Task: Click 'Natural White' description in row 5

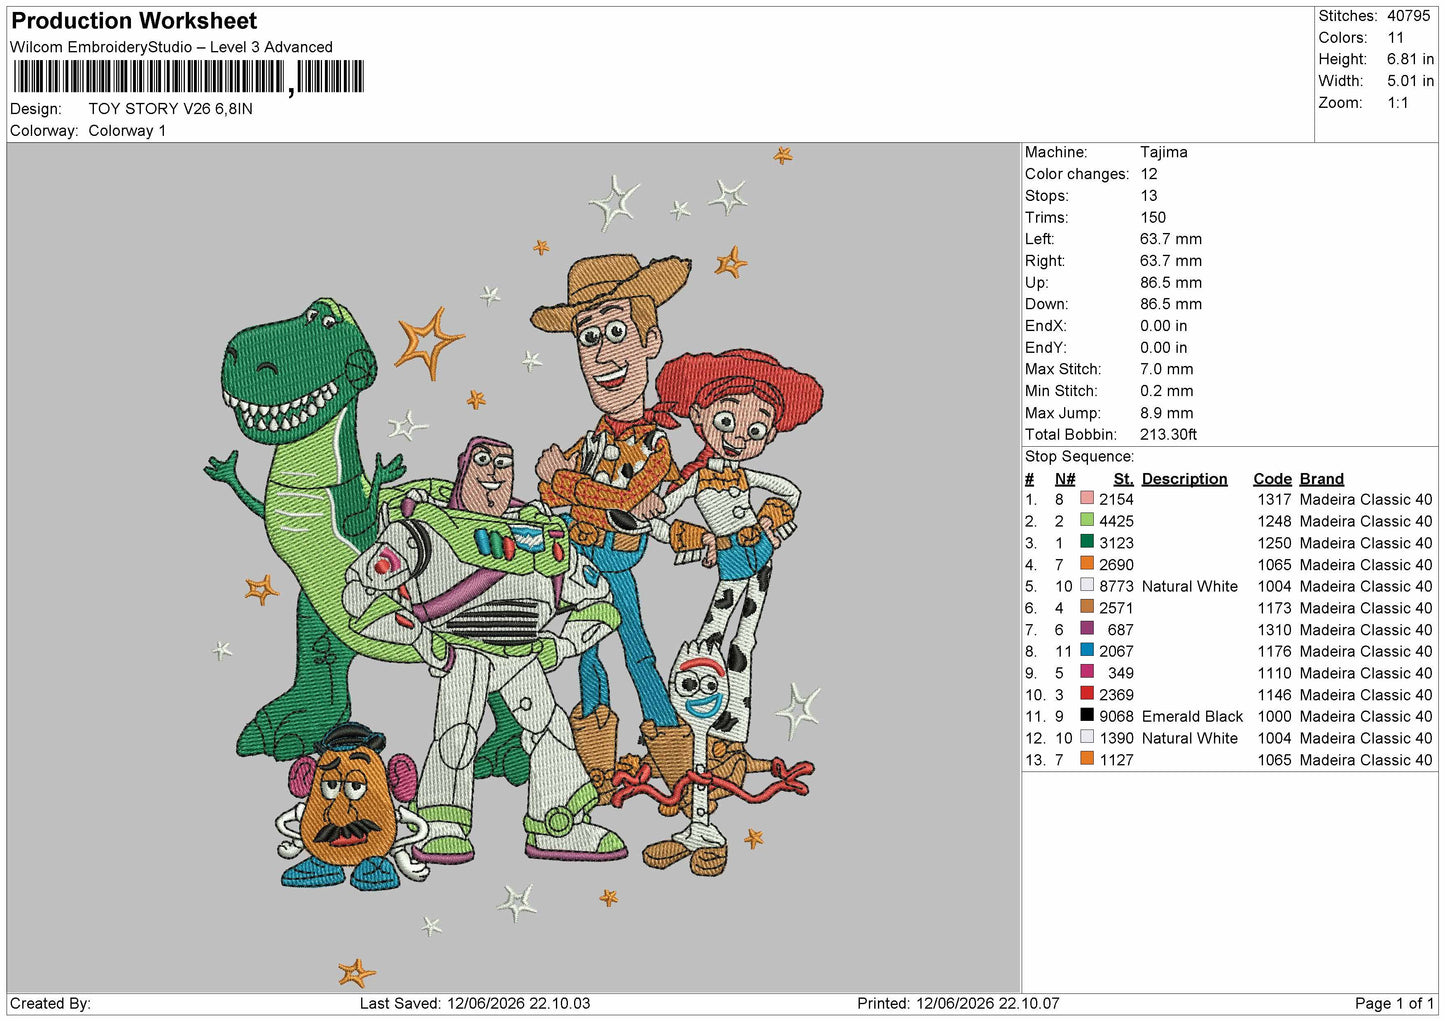Action: tap(1190, 586)
